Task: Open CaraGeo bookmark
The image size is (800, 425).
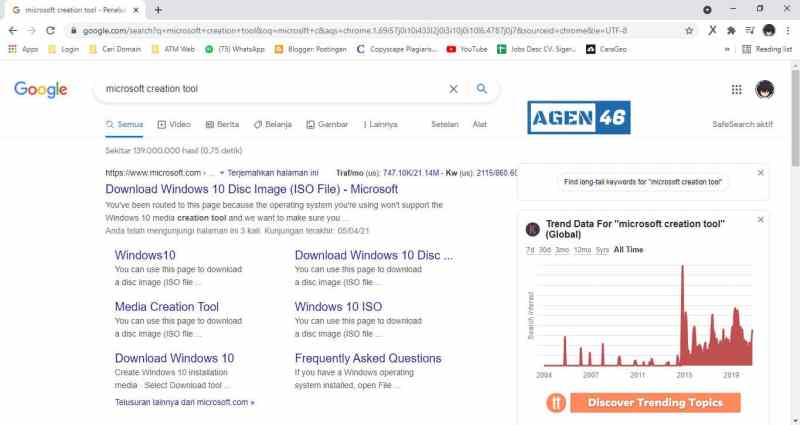Action: click(x=606, y=49)
